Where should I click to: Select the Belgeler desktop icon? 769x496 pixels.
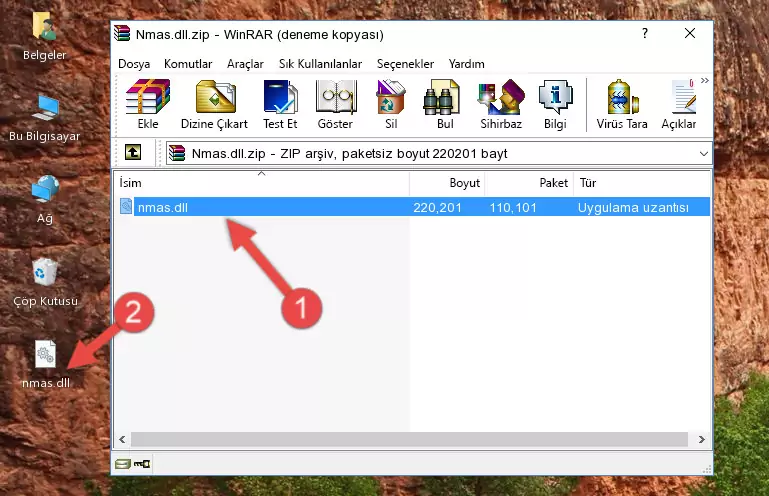[x=44, y=36]
